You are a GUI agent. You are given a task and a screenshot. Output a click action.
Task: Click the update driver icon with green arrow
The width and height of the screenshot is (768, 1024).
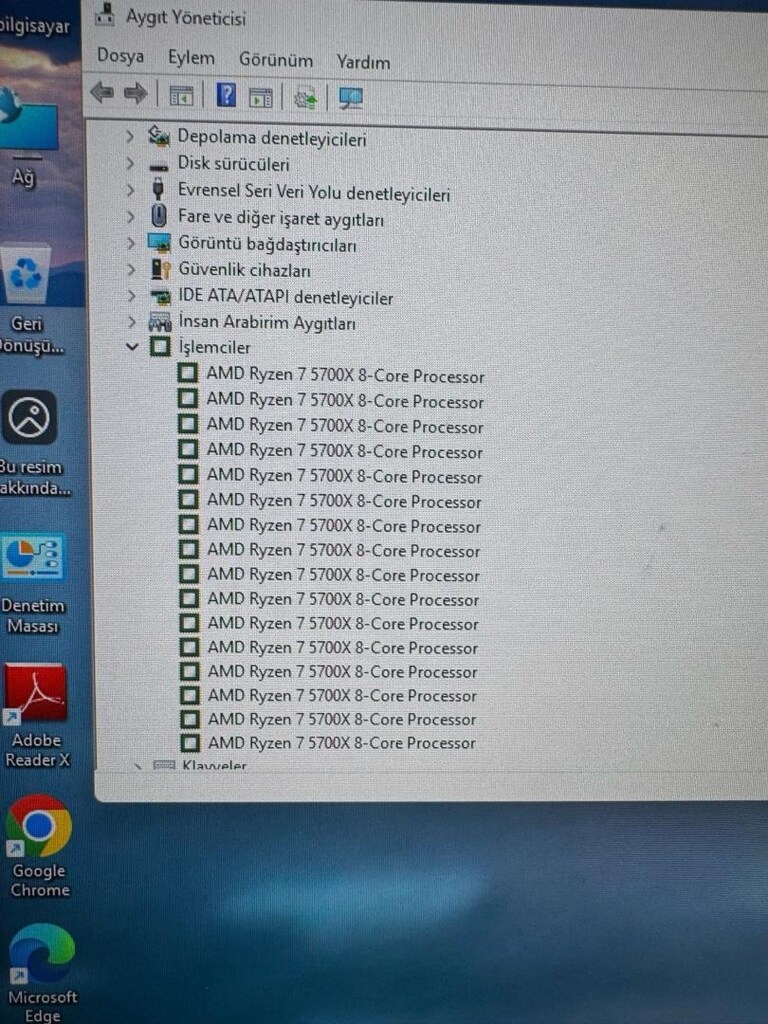(305, 99)
